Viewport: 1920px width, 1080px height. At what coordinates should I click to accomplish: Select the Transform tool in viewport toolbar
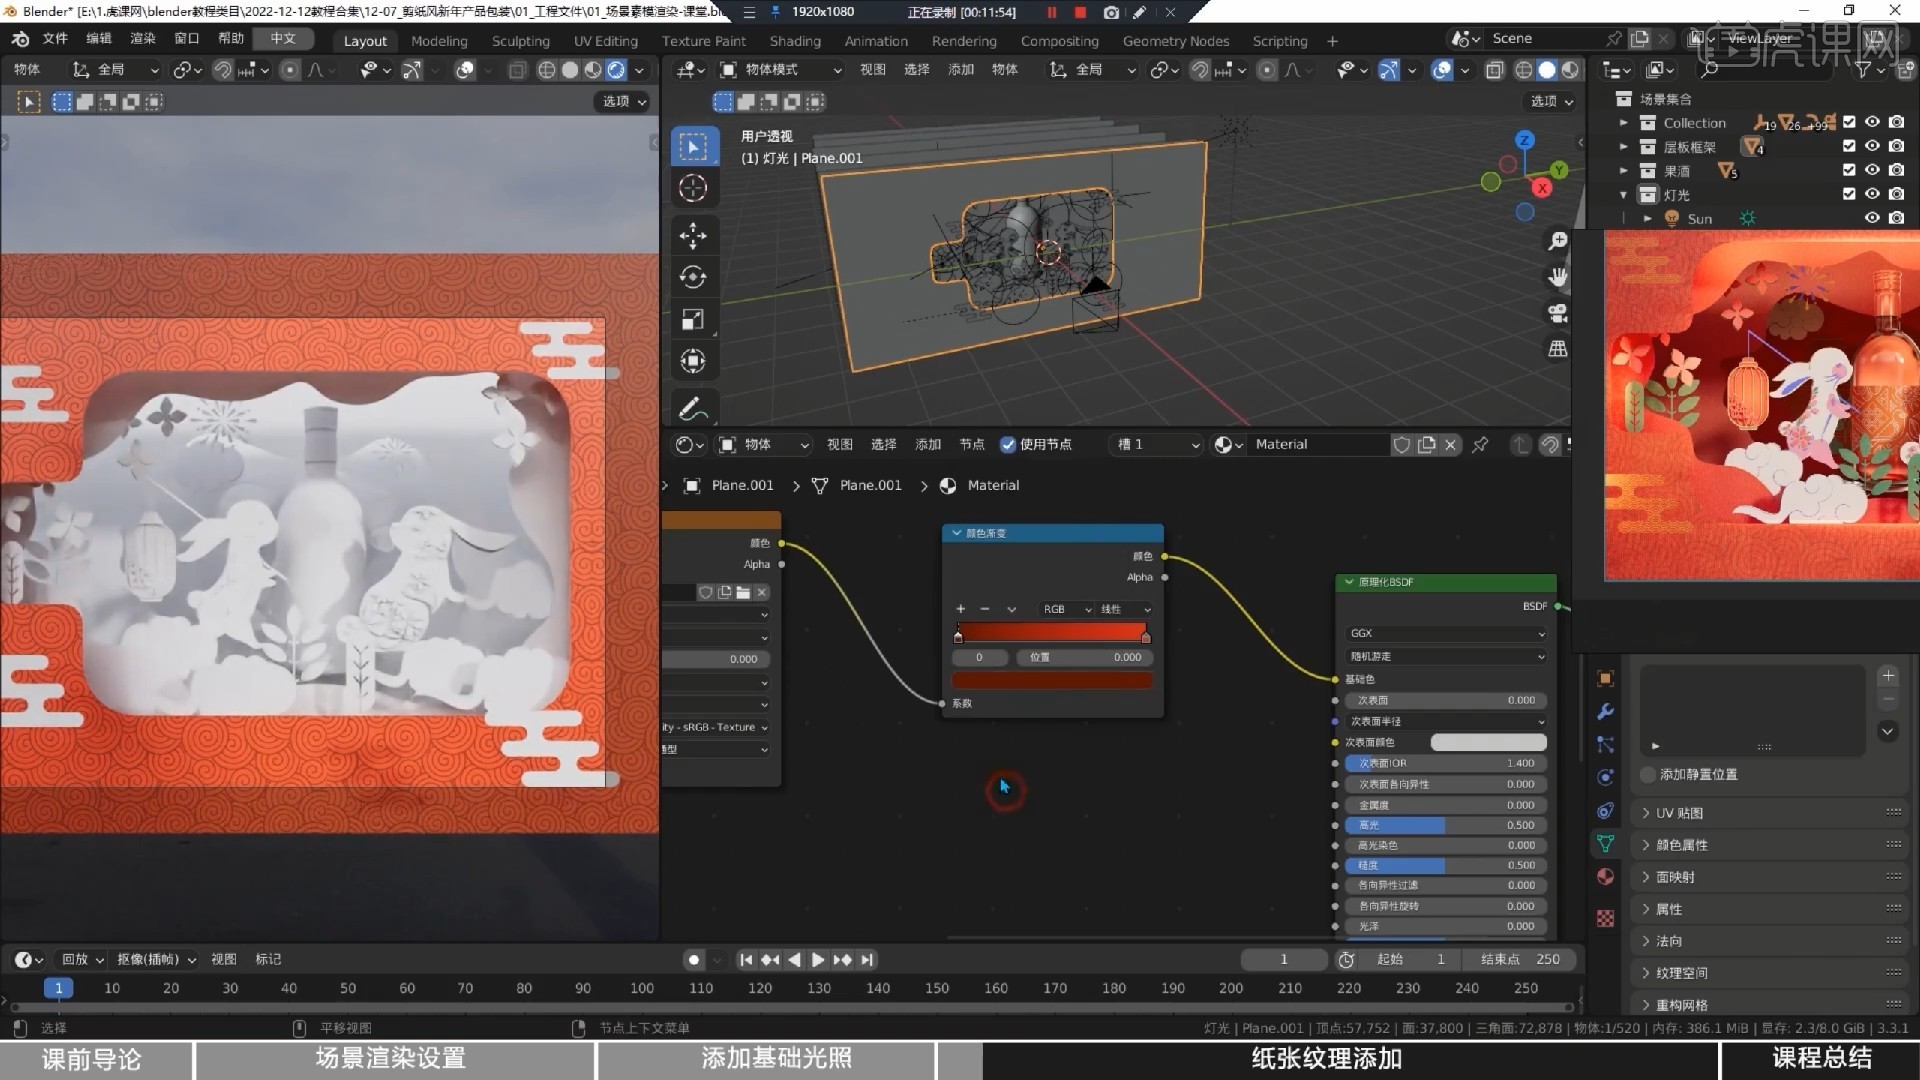[x=693, y=361]
